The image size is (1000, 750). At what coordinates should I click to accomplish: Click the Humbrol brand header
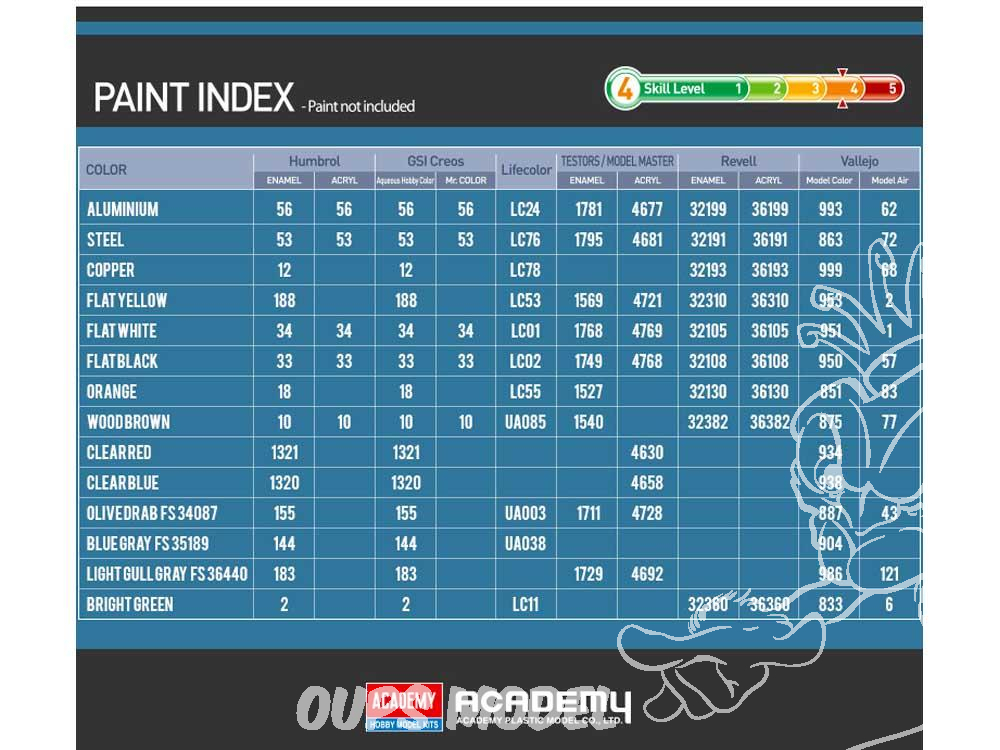click(314, 161)
